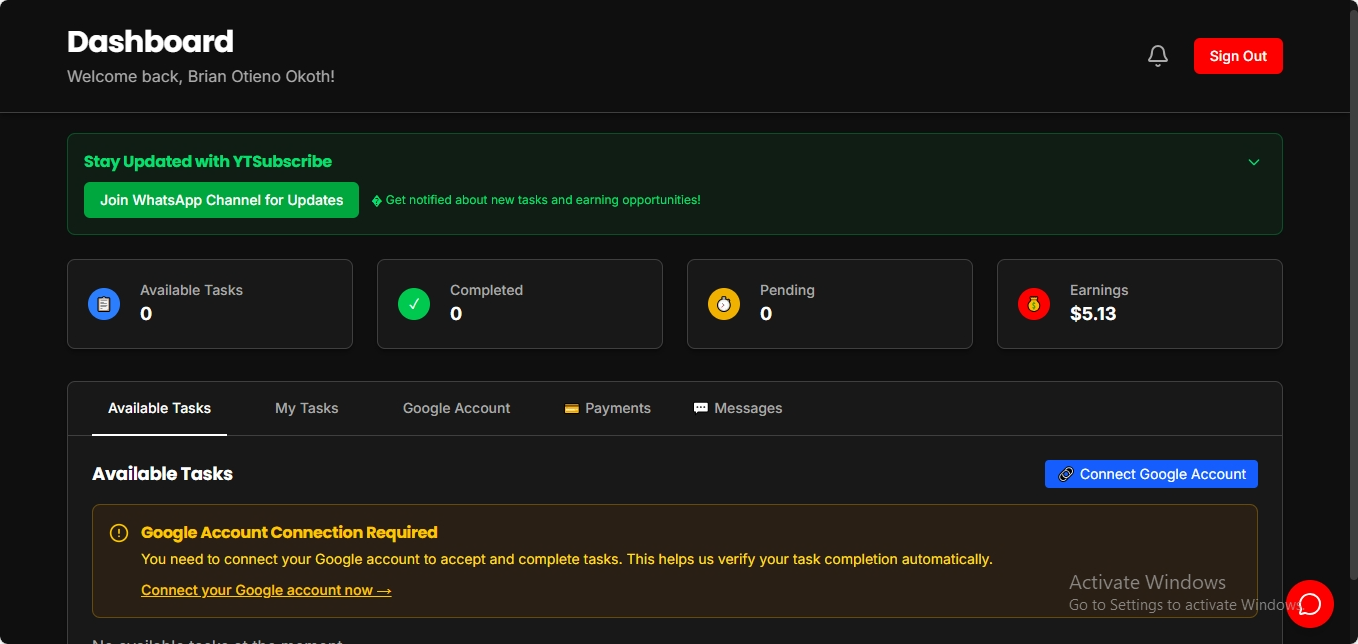Open the notification bell
The image size is (1358, 644).
[x=1157, y=56]
